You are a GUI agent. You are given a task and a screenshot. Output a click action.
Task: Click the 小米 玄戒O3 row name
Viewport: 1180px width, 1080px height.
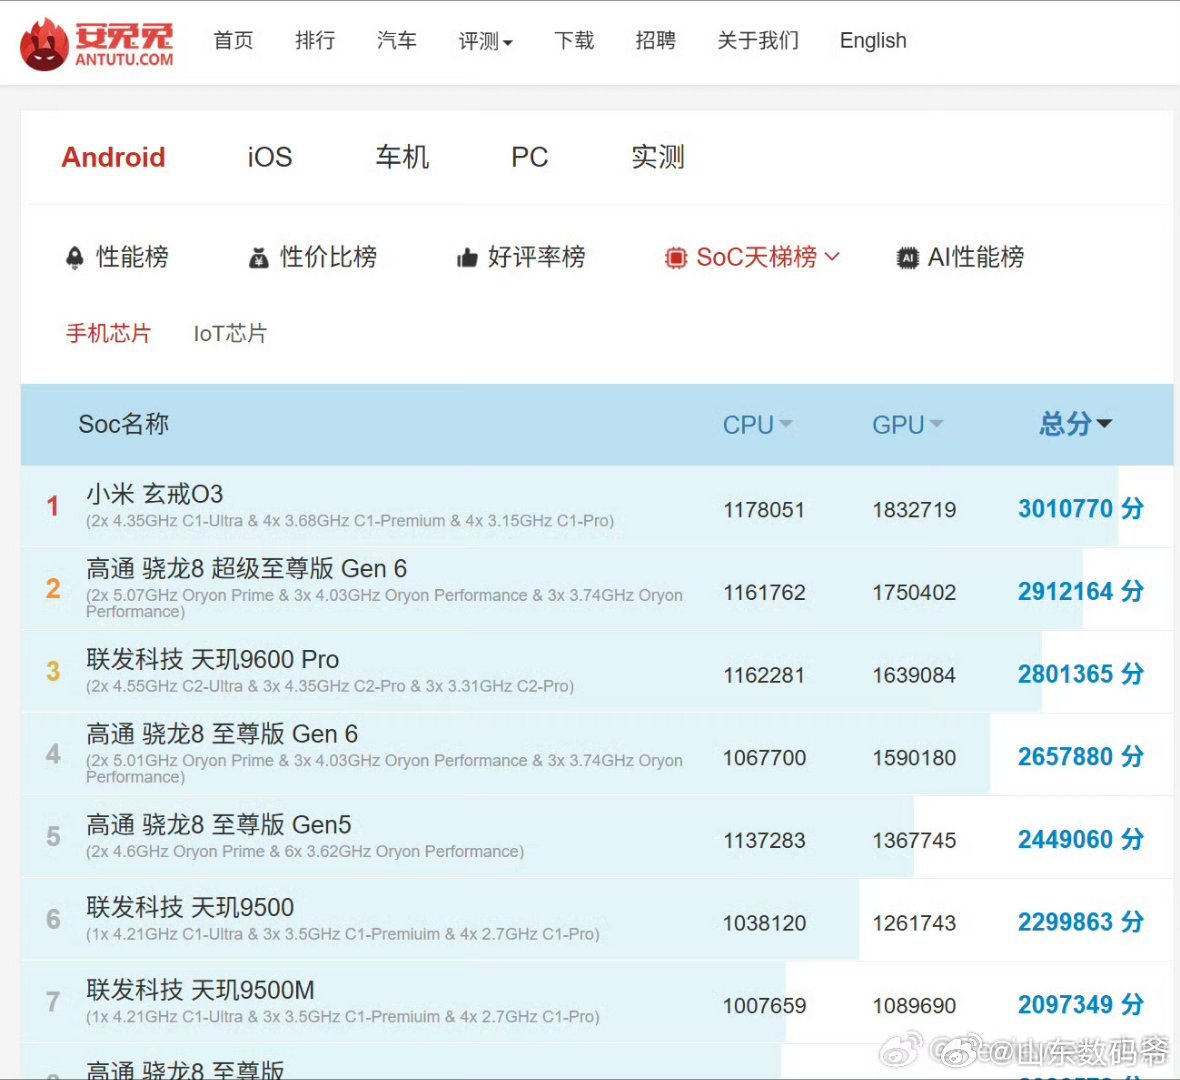154,494
